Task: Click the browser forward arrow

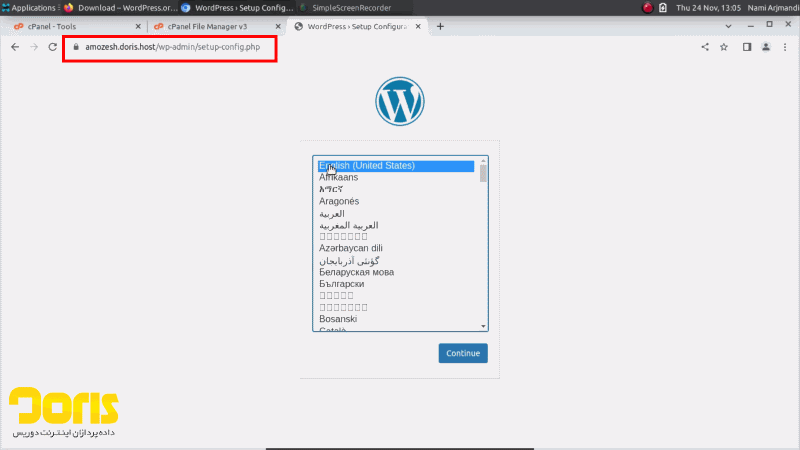Action: coord(34,47)
